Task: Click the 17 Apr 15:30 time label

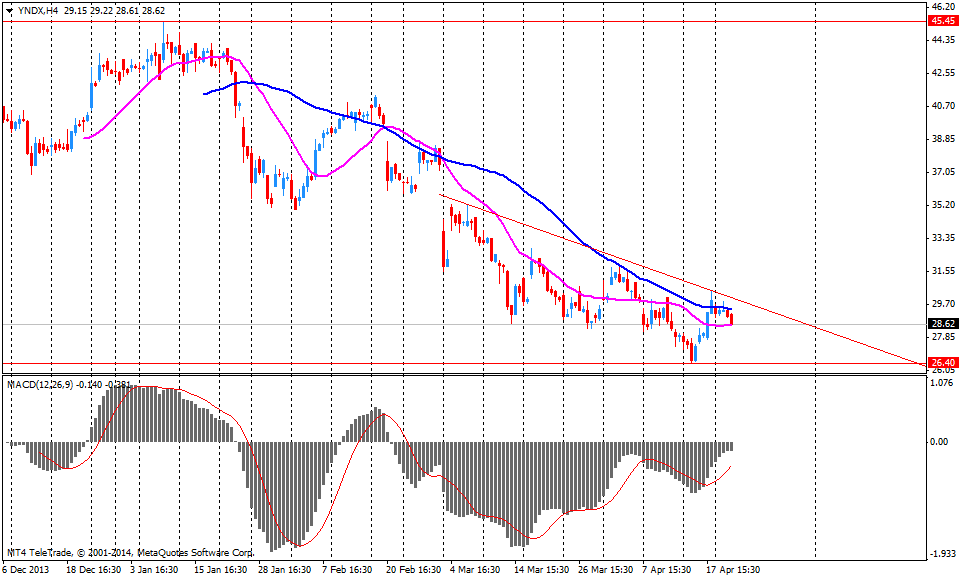Action: (733, 570)
